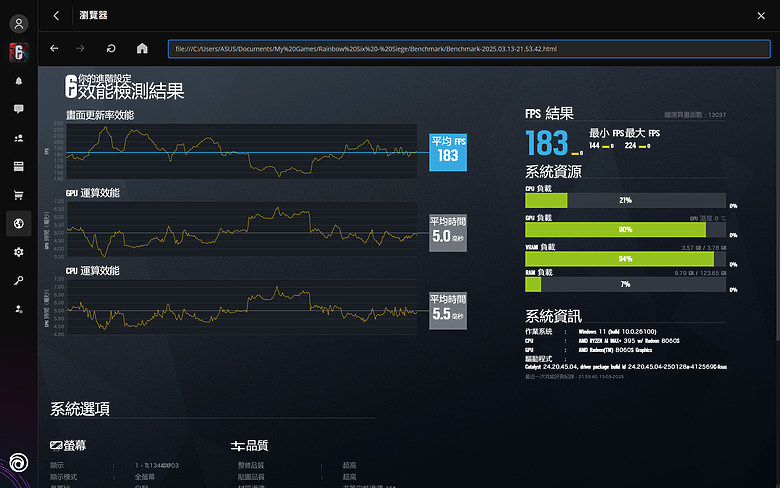Open the news feed icon in sidebar

(x=18, y=166)
